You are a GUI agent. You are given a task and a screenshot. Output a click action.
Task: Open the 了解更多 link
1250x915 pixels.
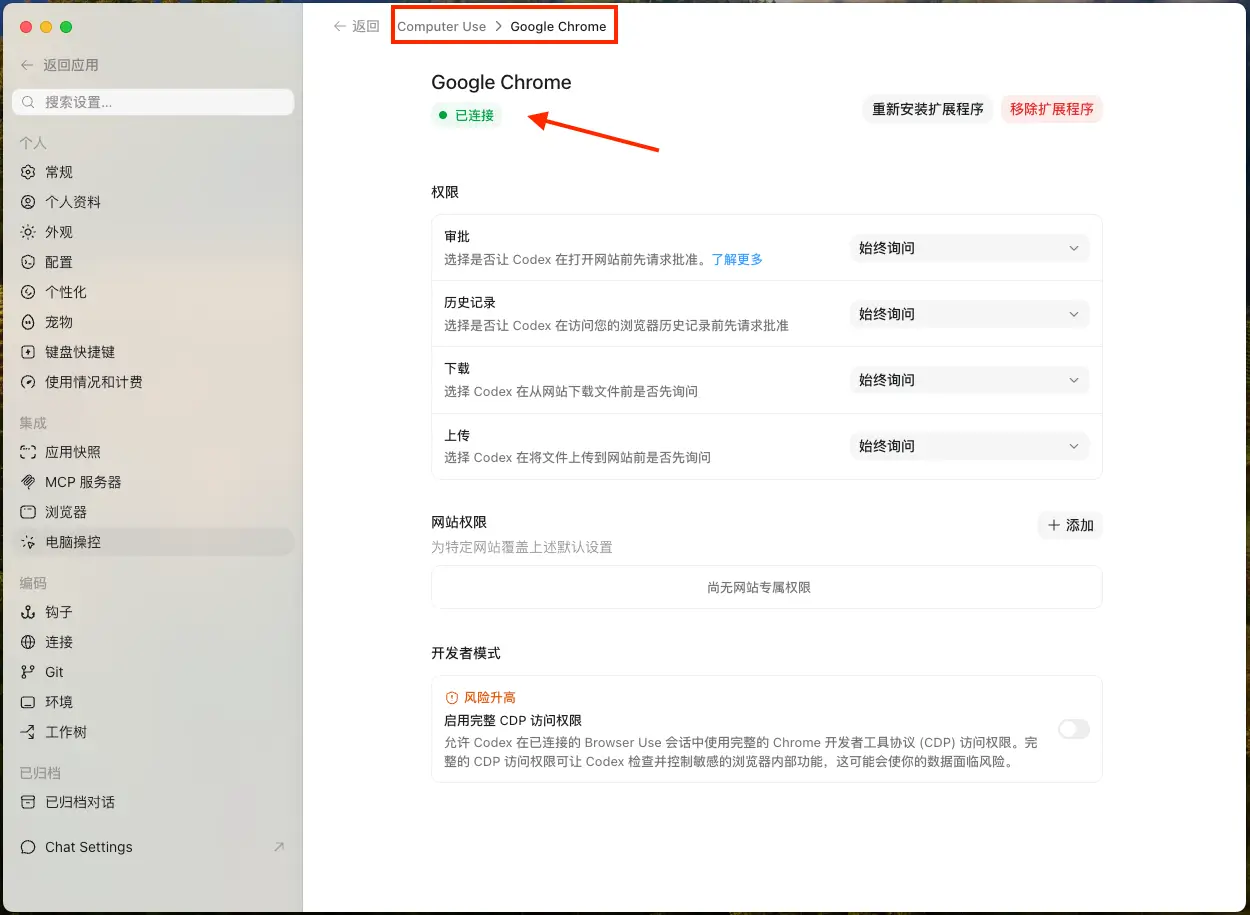click(737, 259)
